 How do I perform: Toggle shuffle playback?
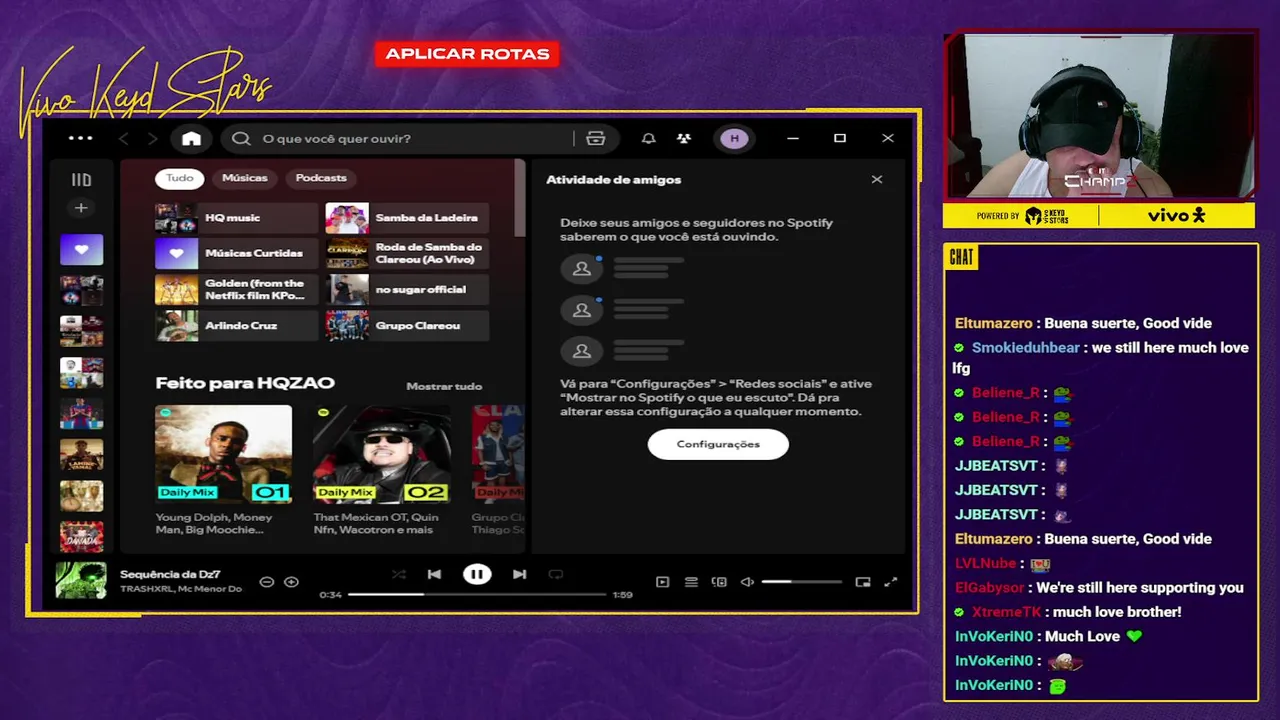tap(399, 574)
